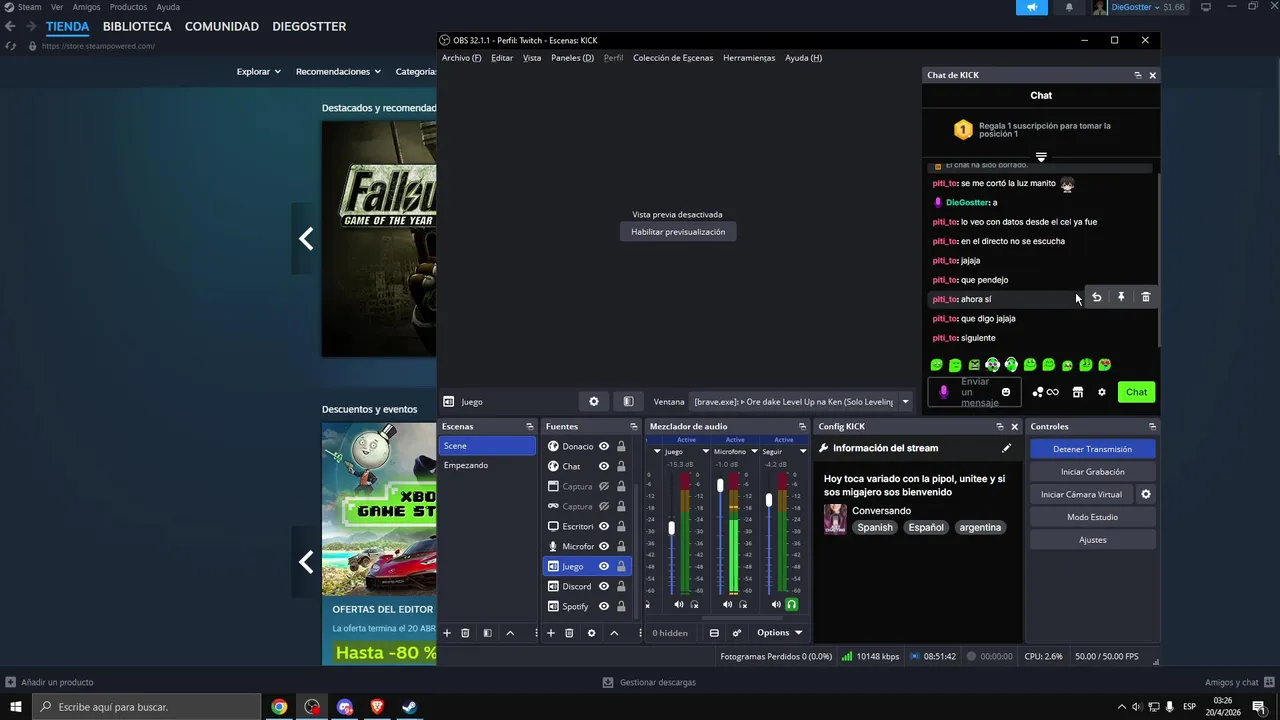
Task: Open OBS Ajustes button
Action: point(1093,540)
